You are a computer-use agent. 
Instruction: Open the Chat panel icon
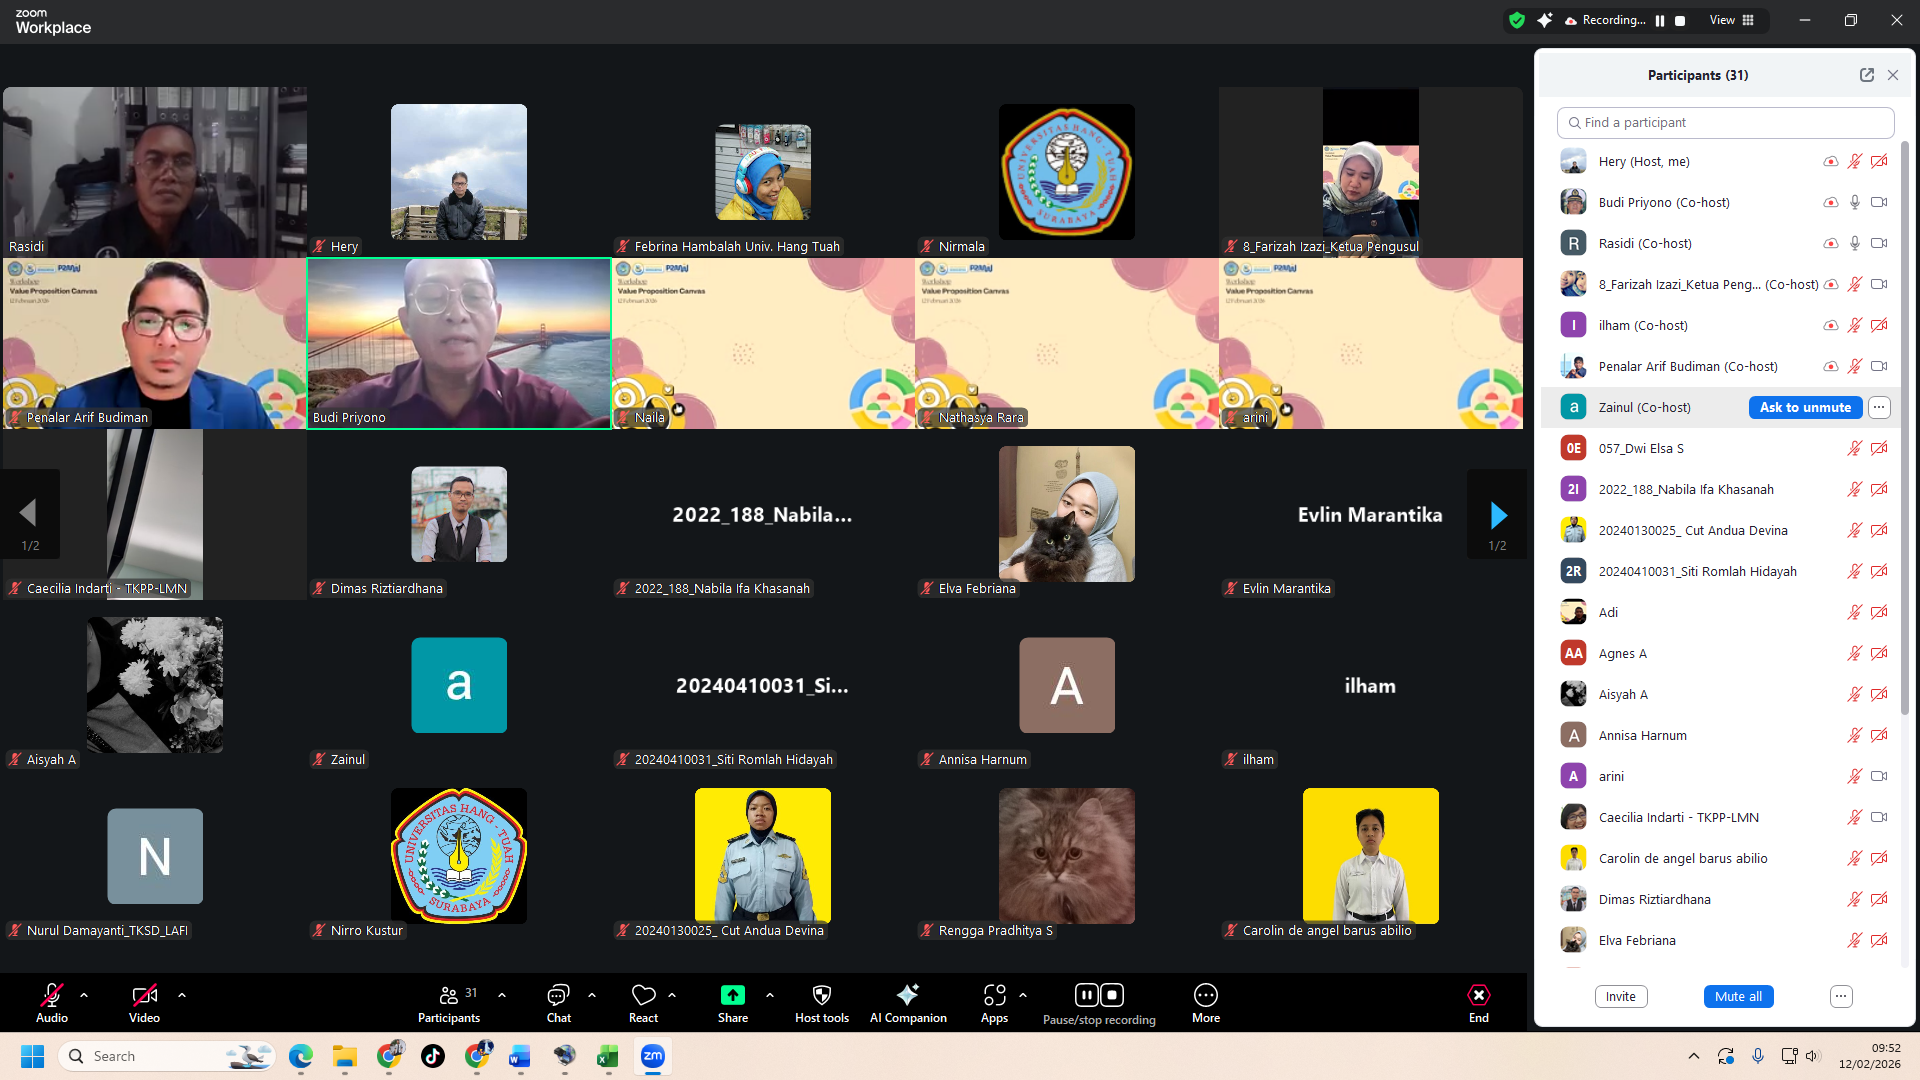558,995
